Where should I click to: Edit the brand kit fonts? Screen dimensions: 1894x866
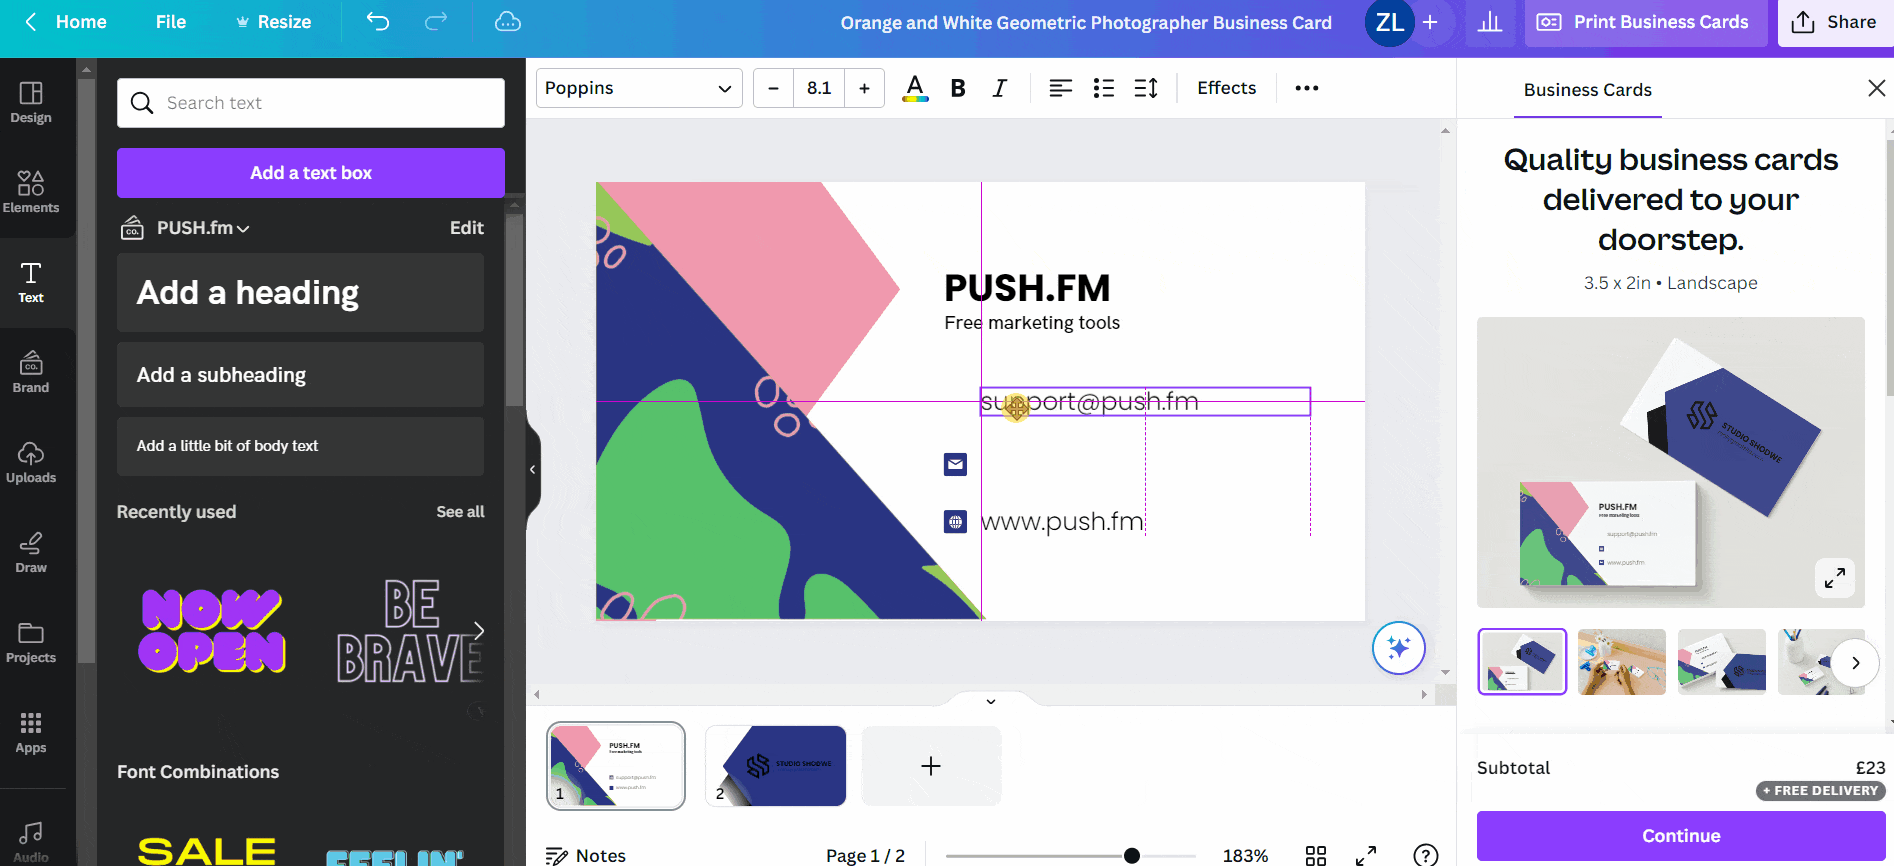(x=466, y=228)
